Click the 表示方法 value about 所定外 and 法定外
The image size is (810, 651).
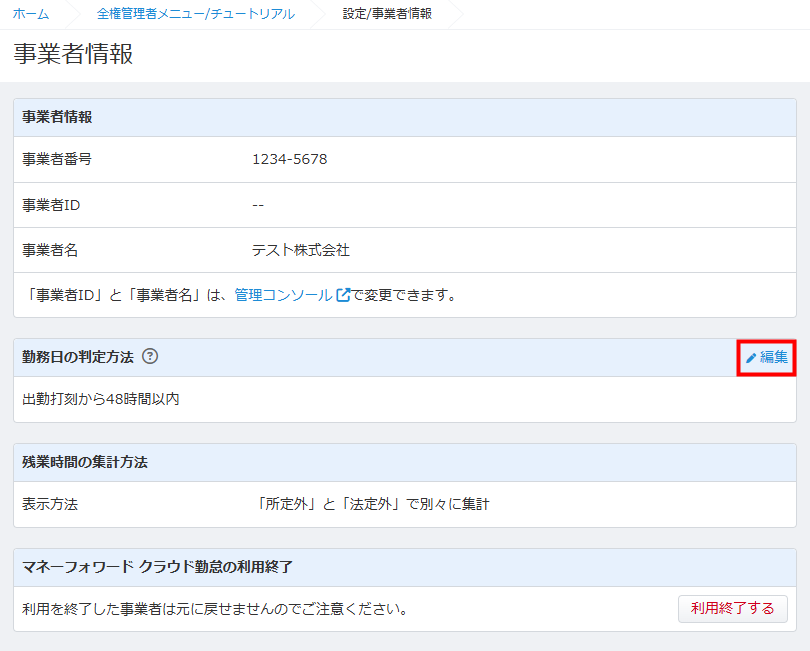tap(372, 504)
